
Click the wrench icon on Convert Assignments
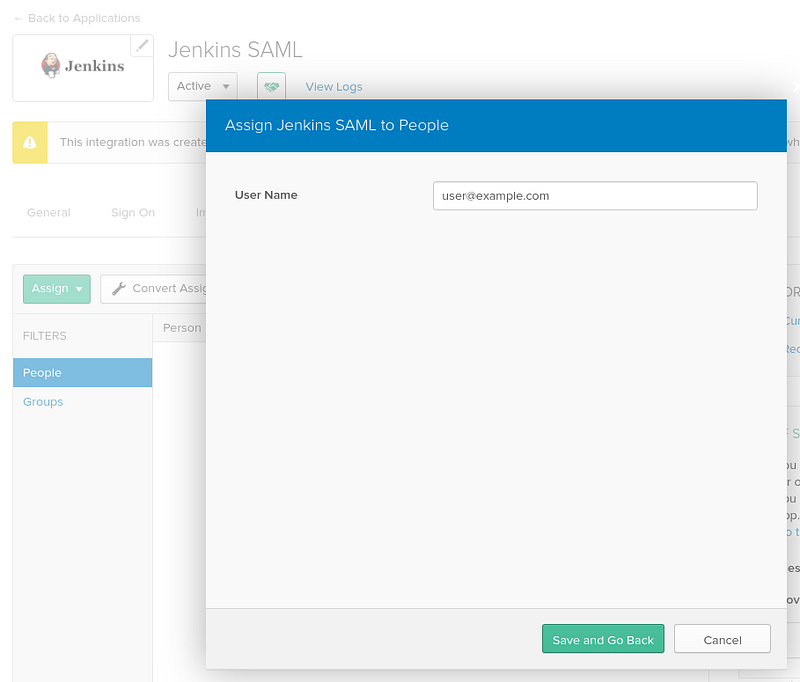tap(119, 289)
